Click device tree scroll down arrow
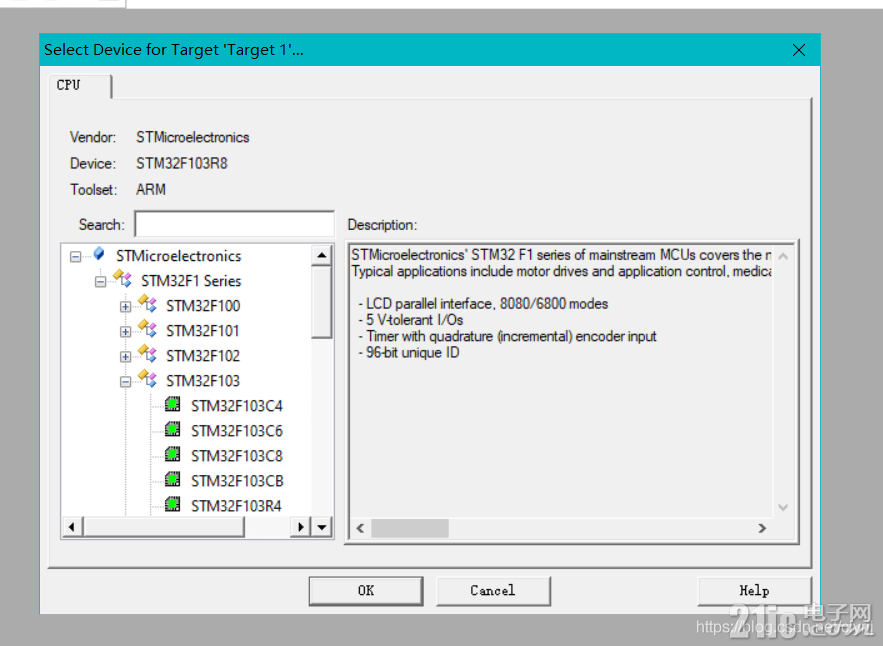 click(322, 527)
